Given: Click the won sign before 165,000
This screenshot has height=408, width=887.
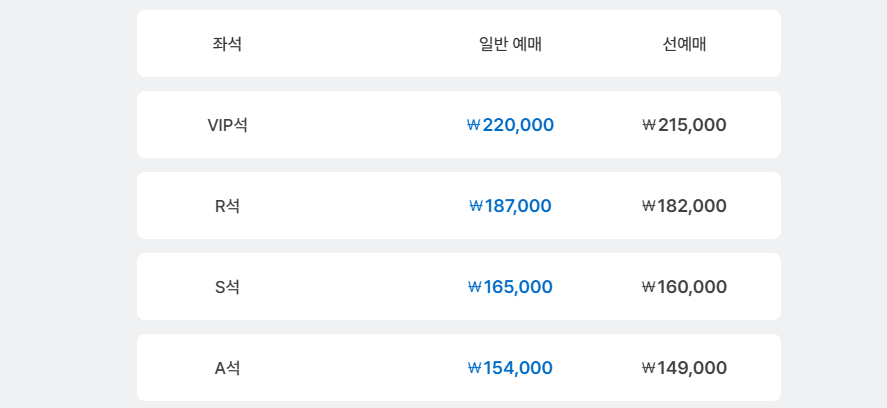Looking at the screenshot, I should (475, 287).
